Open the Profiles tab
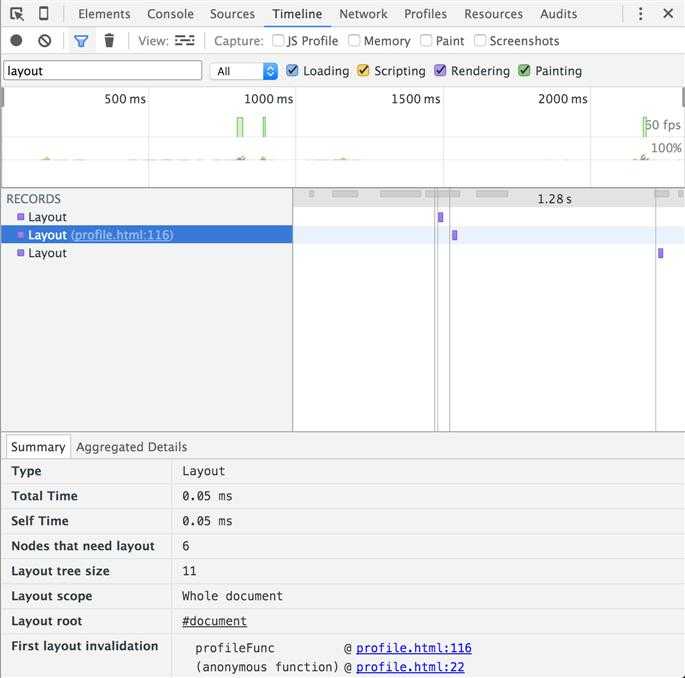Screen dimensions: 685x678 click(x=426, y=14)
